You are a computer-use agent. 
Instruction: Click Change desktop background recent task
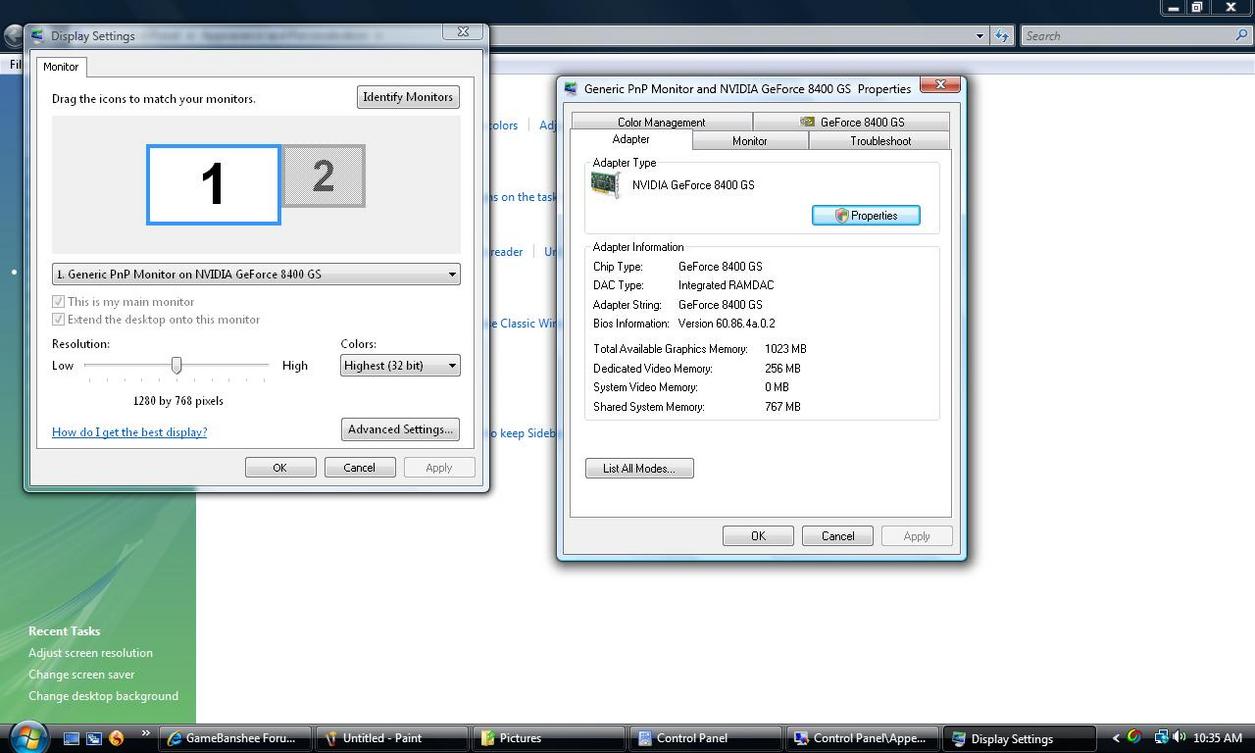(x=104, y=697)
